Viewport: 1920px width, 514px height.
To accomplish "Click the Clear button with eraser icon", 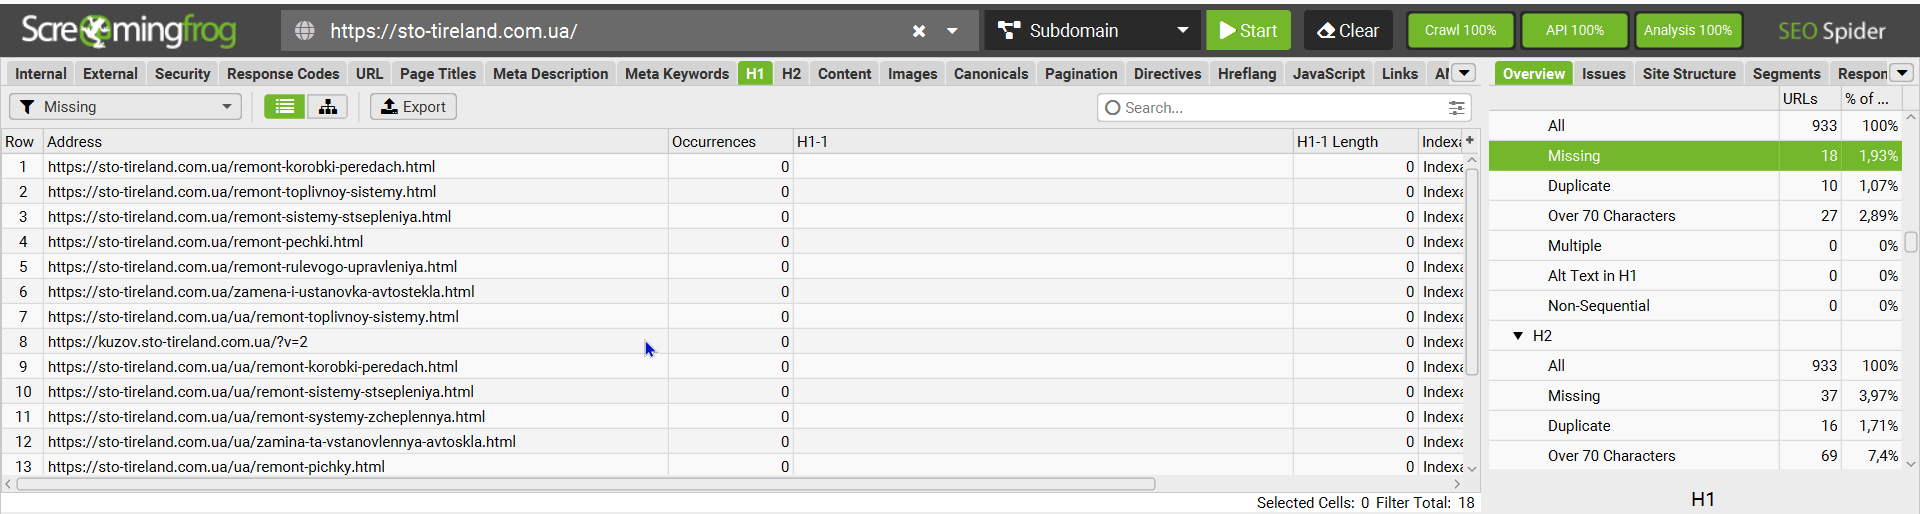I will tap(1348, 31).
